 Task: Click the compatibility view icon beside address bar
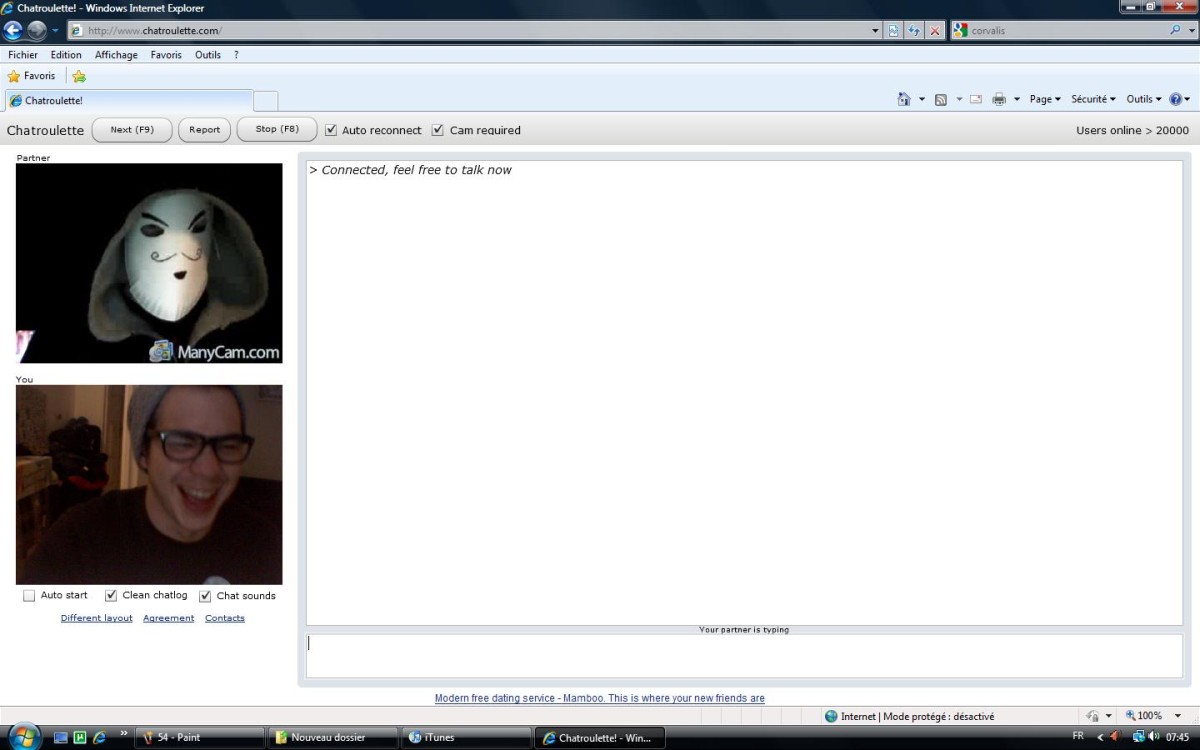(x=894, y=31)
